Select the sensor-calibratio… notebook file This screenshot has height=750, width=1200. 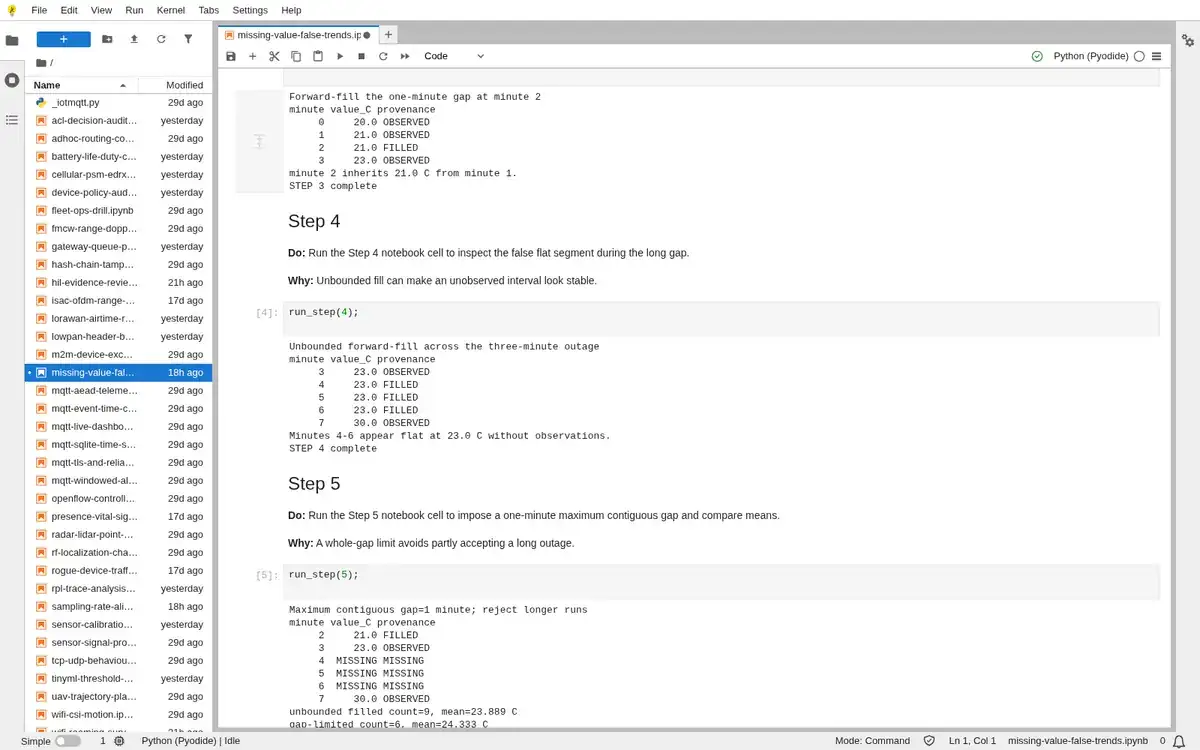tap(118, 625)
